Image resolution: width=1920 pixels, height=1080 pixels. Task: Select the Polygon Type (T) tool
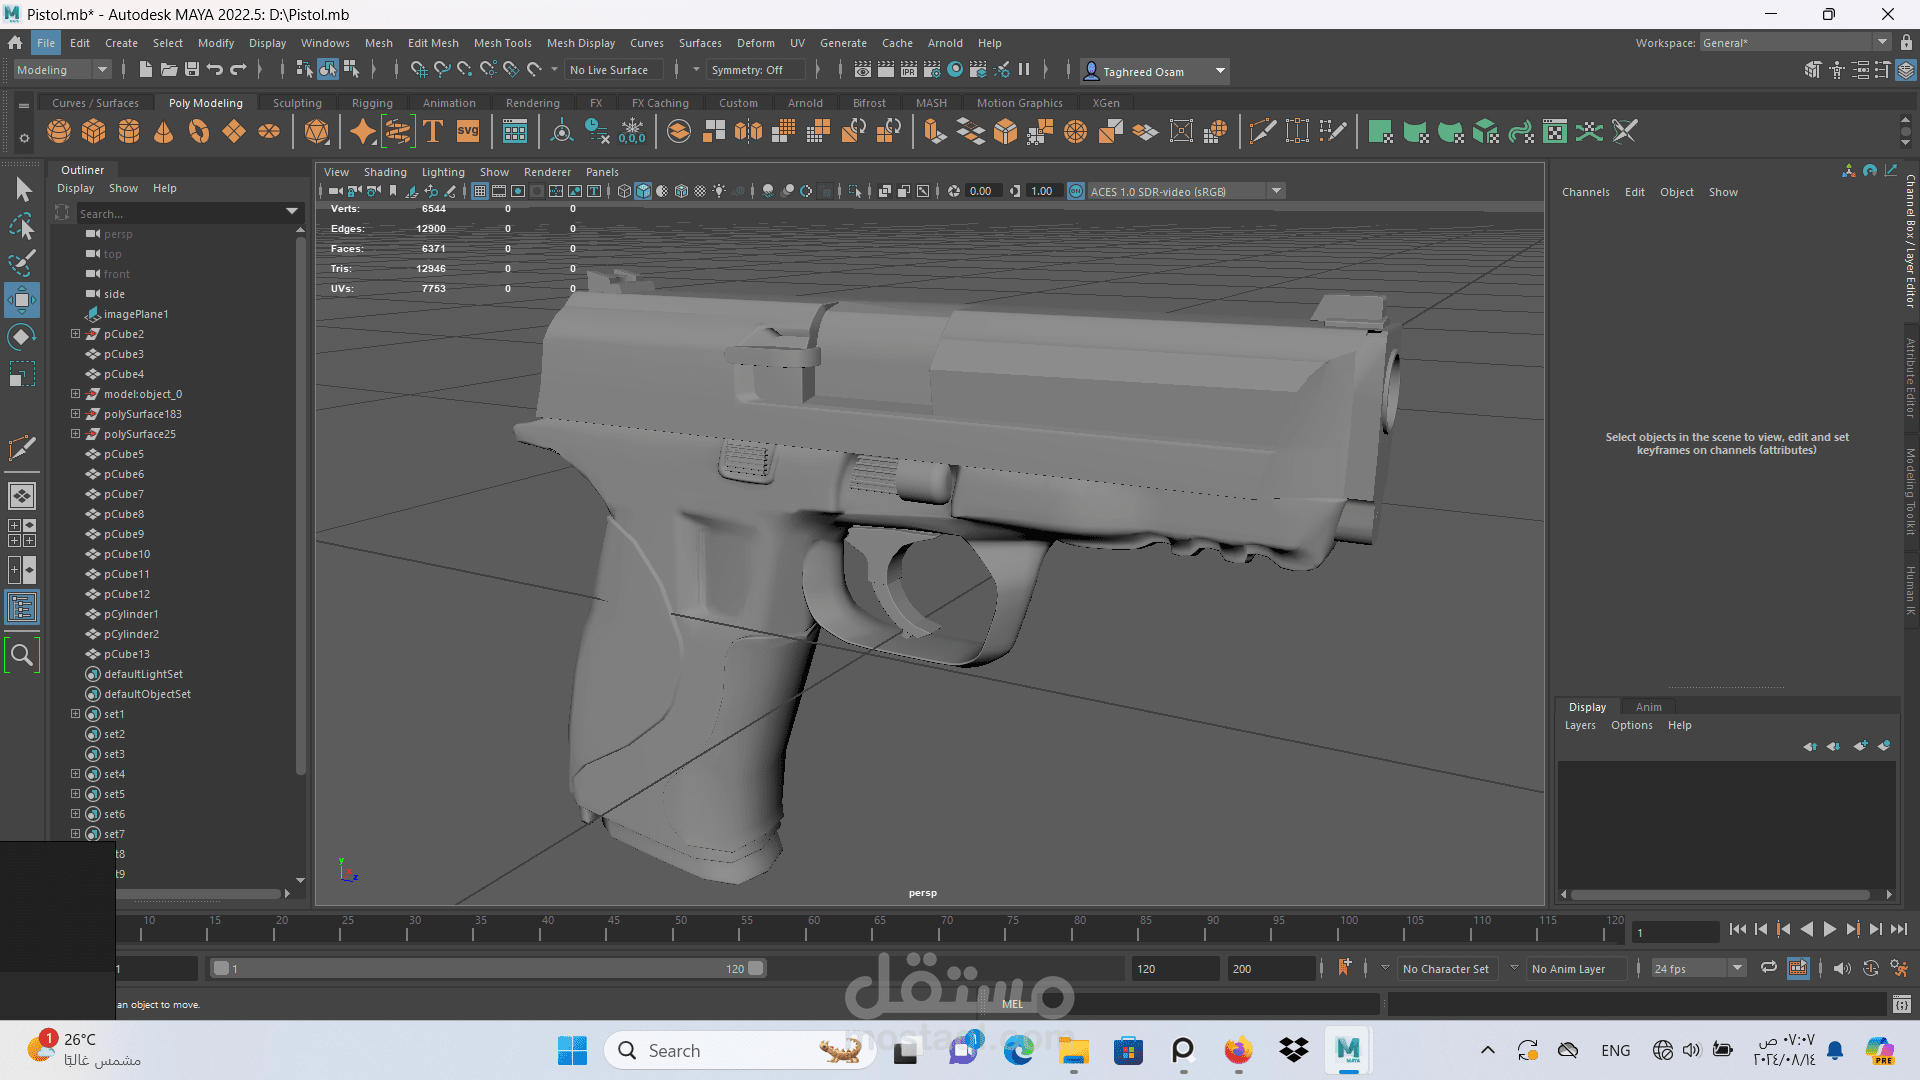[x=433, y=131]
